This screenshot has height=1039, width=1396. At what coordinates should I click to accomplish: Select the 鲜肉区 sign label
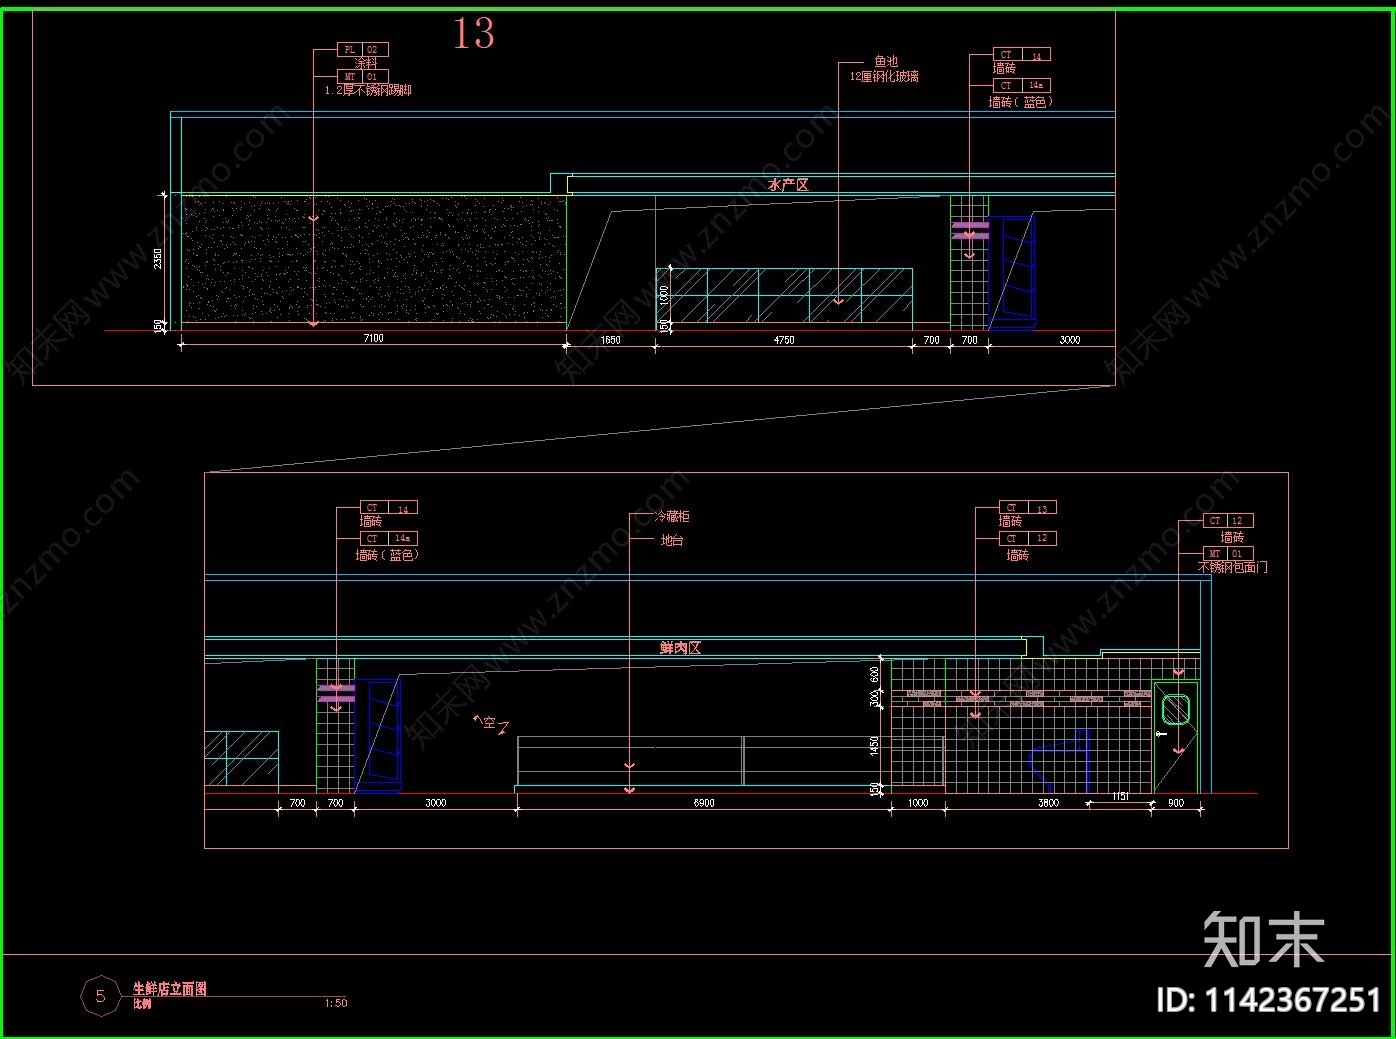click(680, 648)
